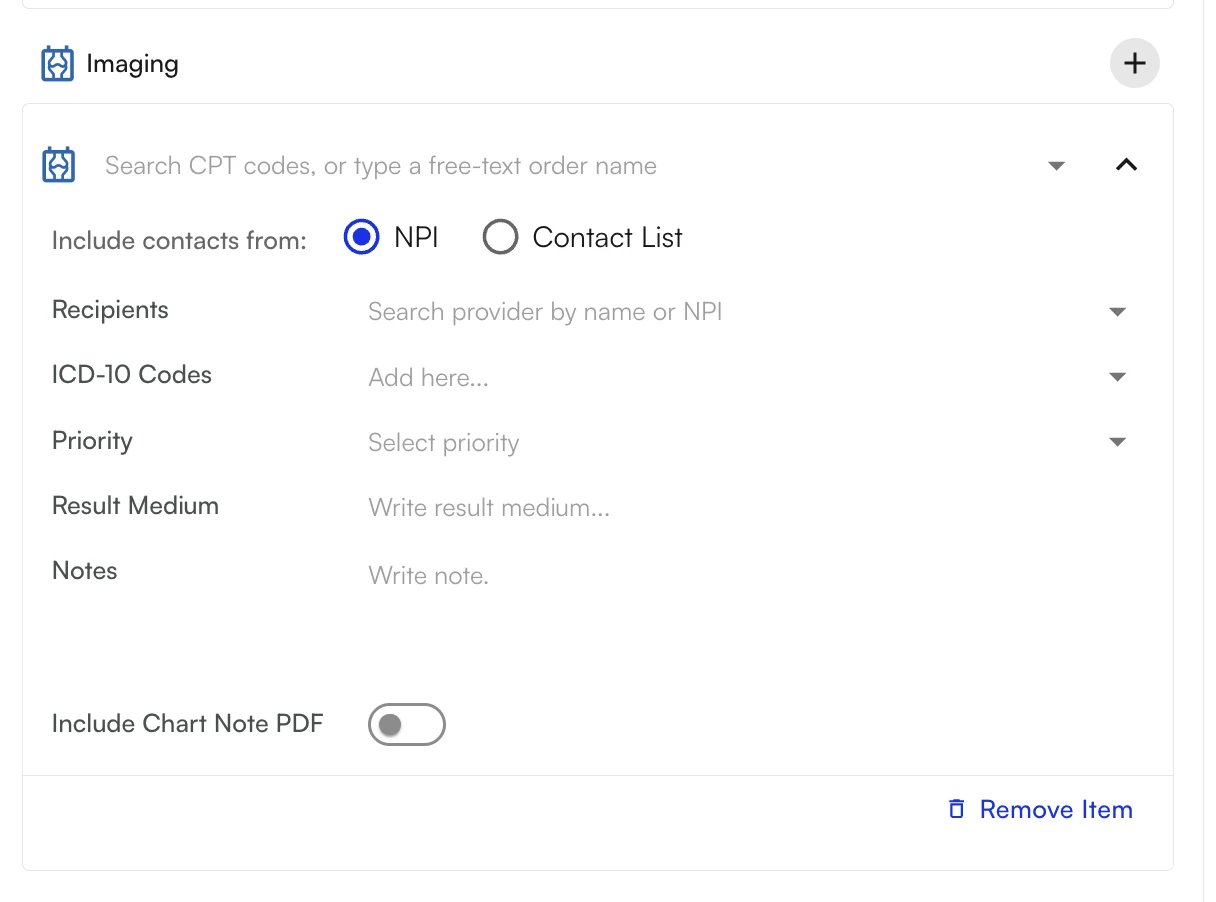1216x902 pixels.
Task: Click the Notes label
Action: (x=85, y=571)
